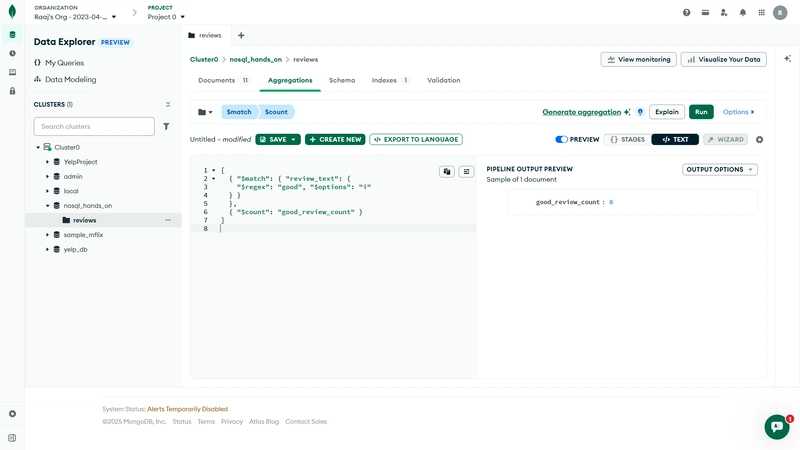Filter clusters with funnel icon
Image resolution: width=800 pixels, height=450 pixels.
click(x=166, y=127)
